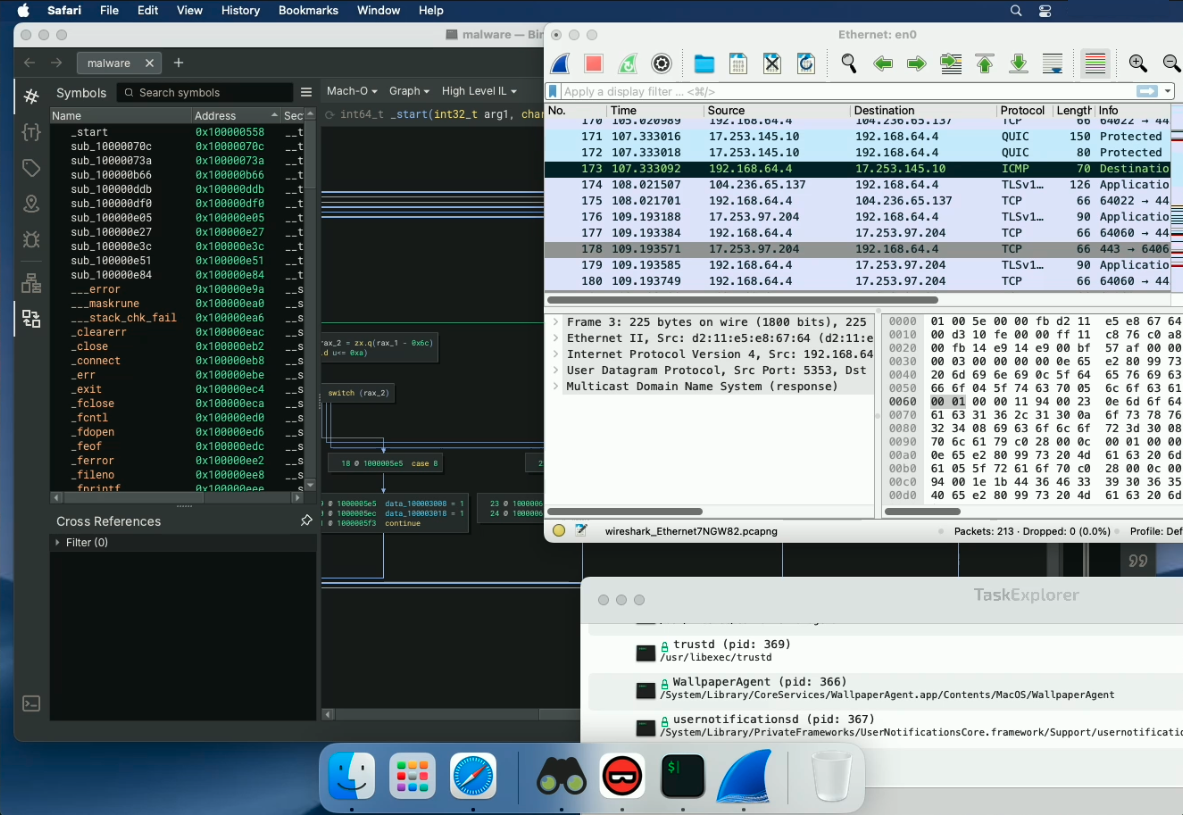Screen dimensions: 1183x815
Task: Toggle packet list colorization
Action: [1095, 63]
